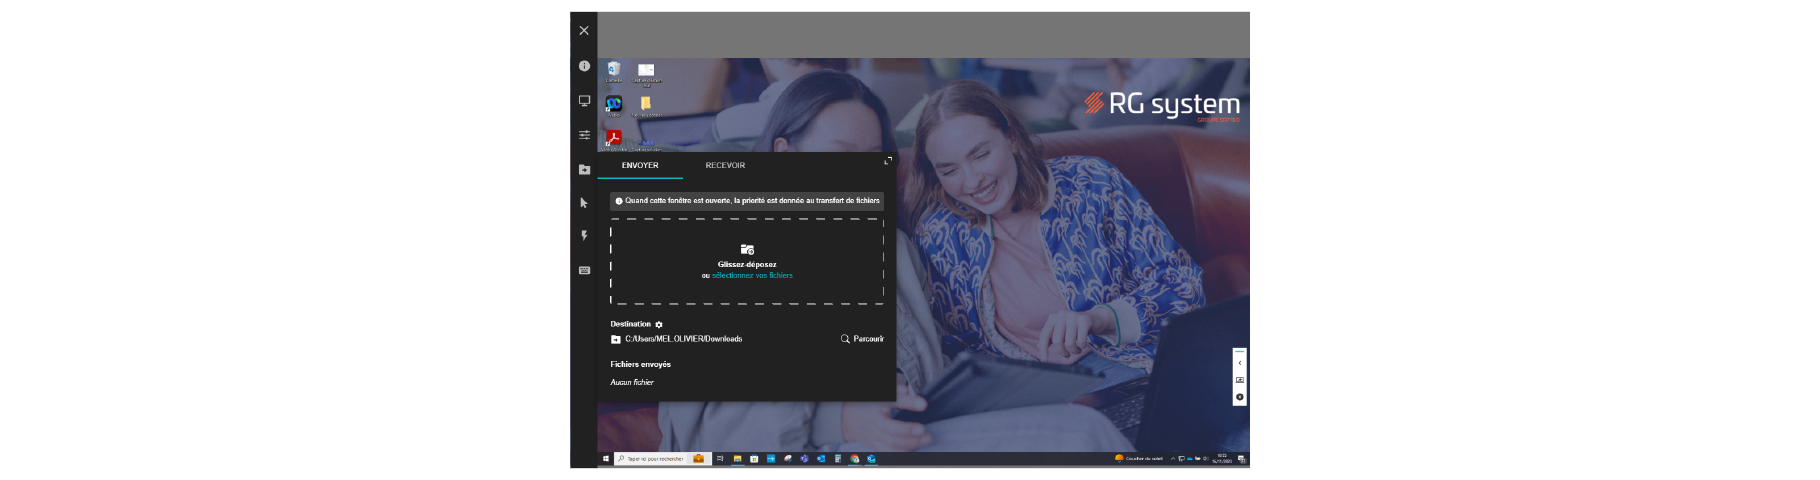Click the Parcourir browse button

(x=862, y=339)
